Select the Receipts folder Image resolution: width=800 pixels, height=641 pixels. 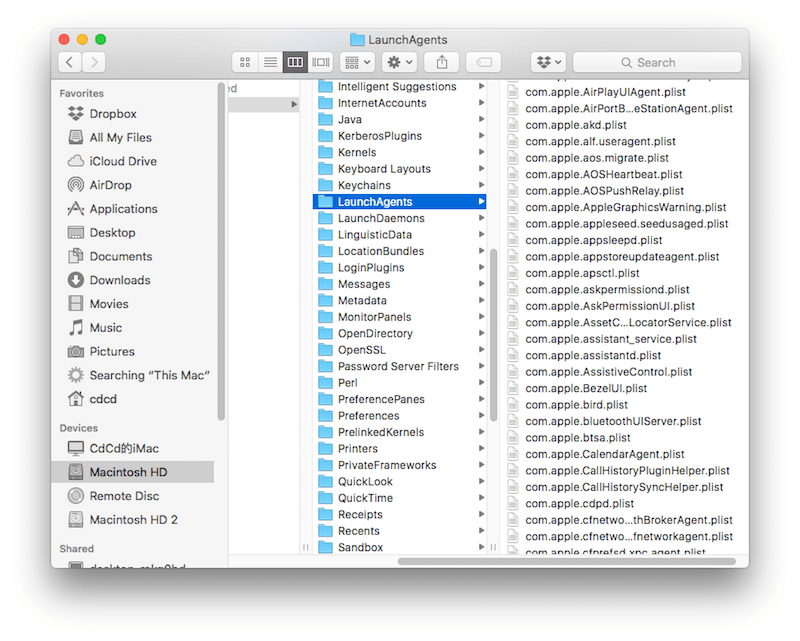pos(399,514)
